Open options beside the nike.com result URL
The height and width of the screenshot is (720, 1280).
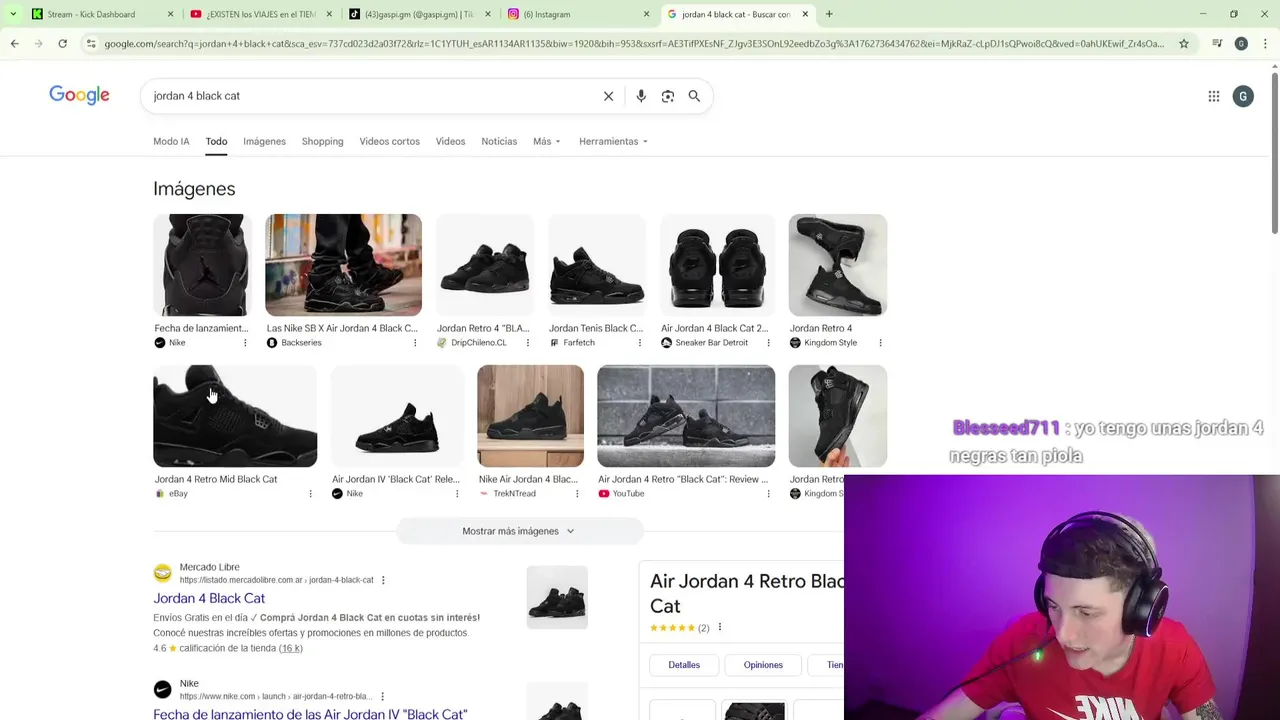(x=382, y=696)
